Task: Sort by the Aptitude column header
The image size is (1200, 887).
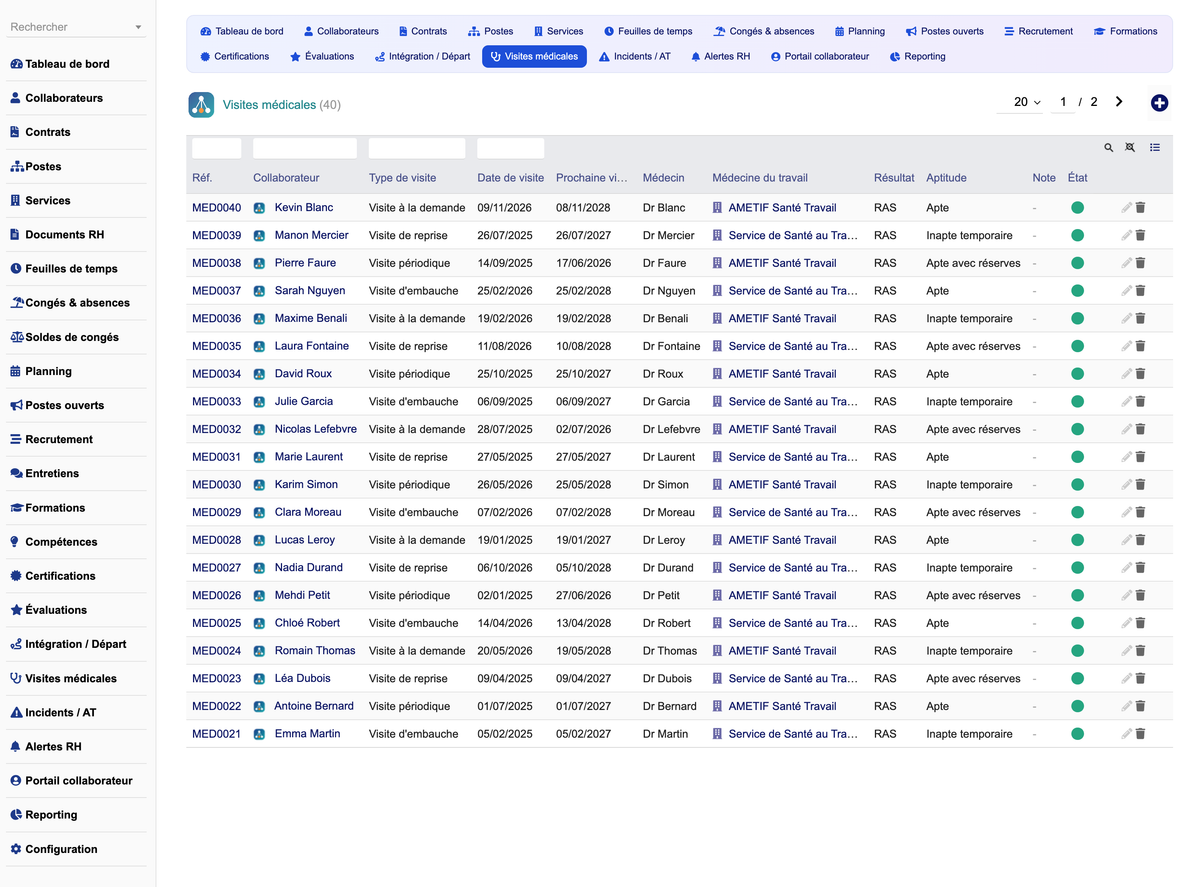Action: 946,178
